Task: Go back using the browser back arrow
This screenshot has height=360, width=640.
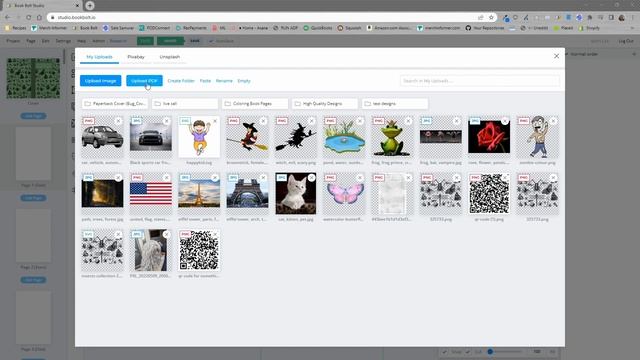Action: [8, 18]
